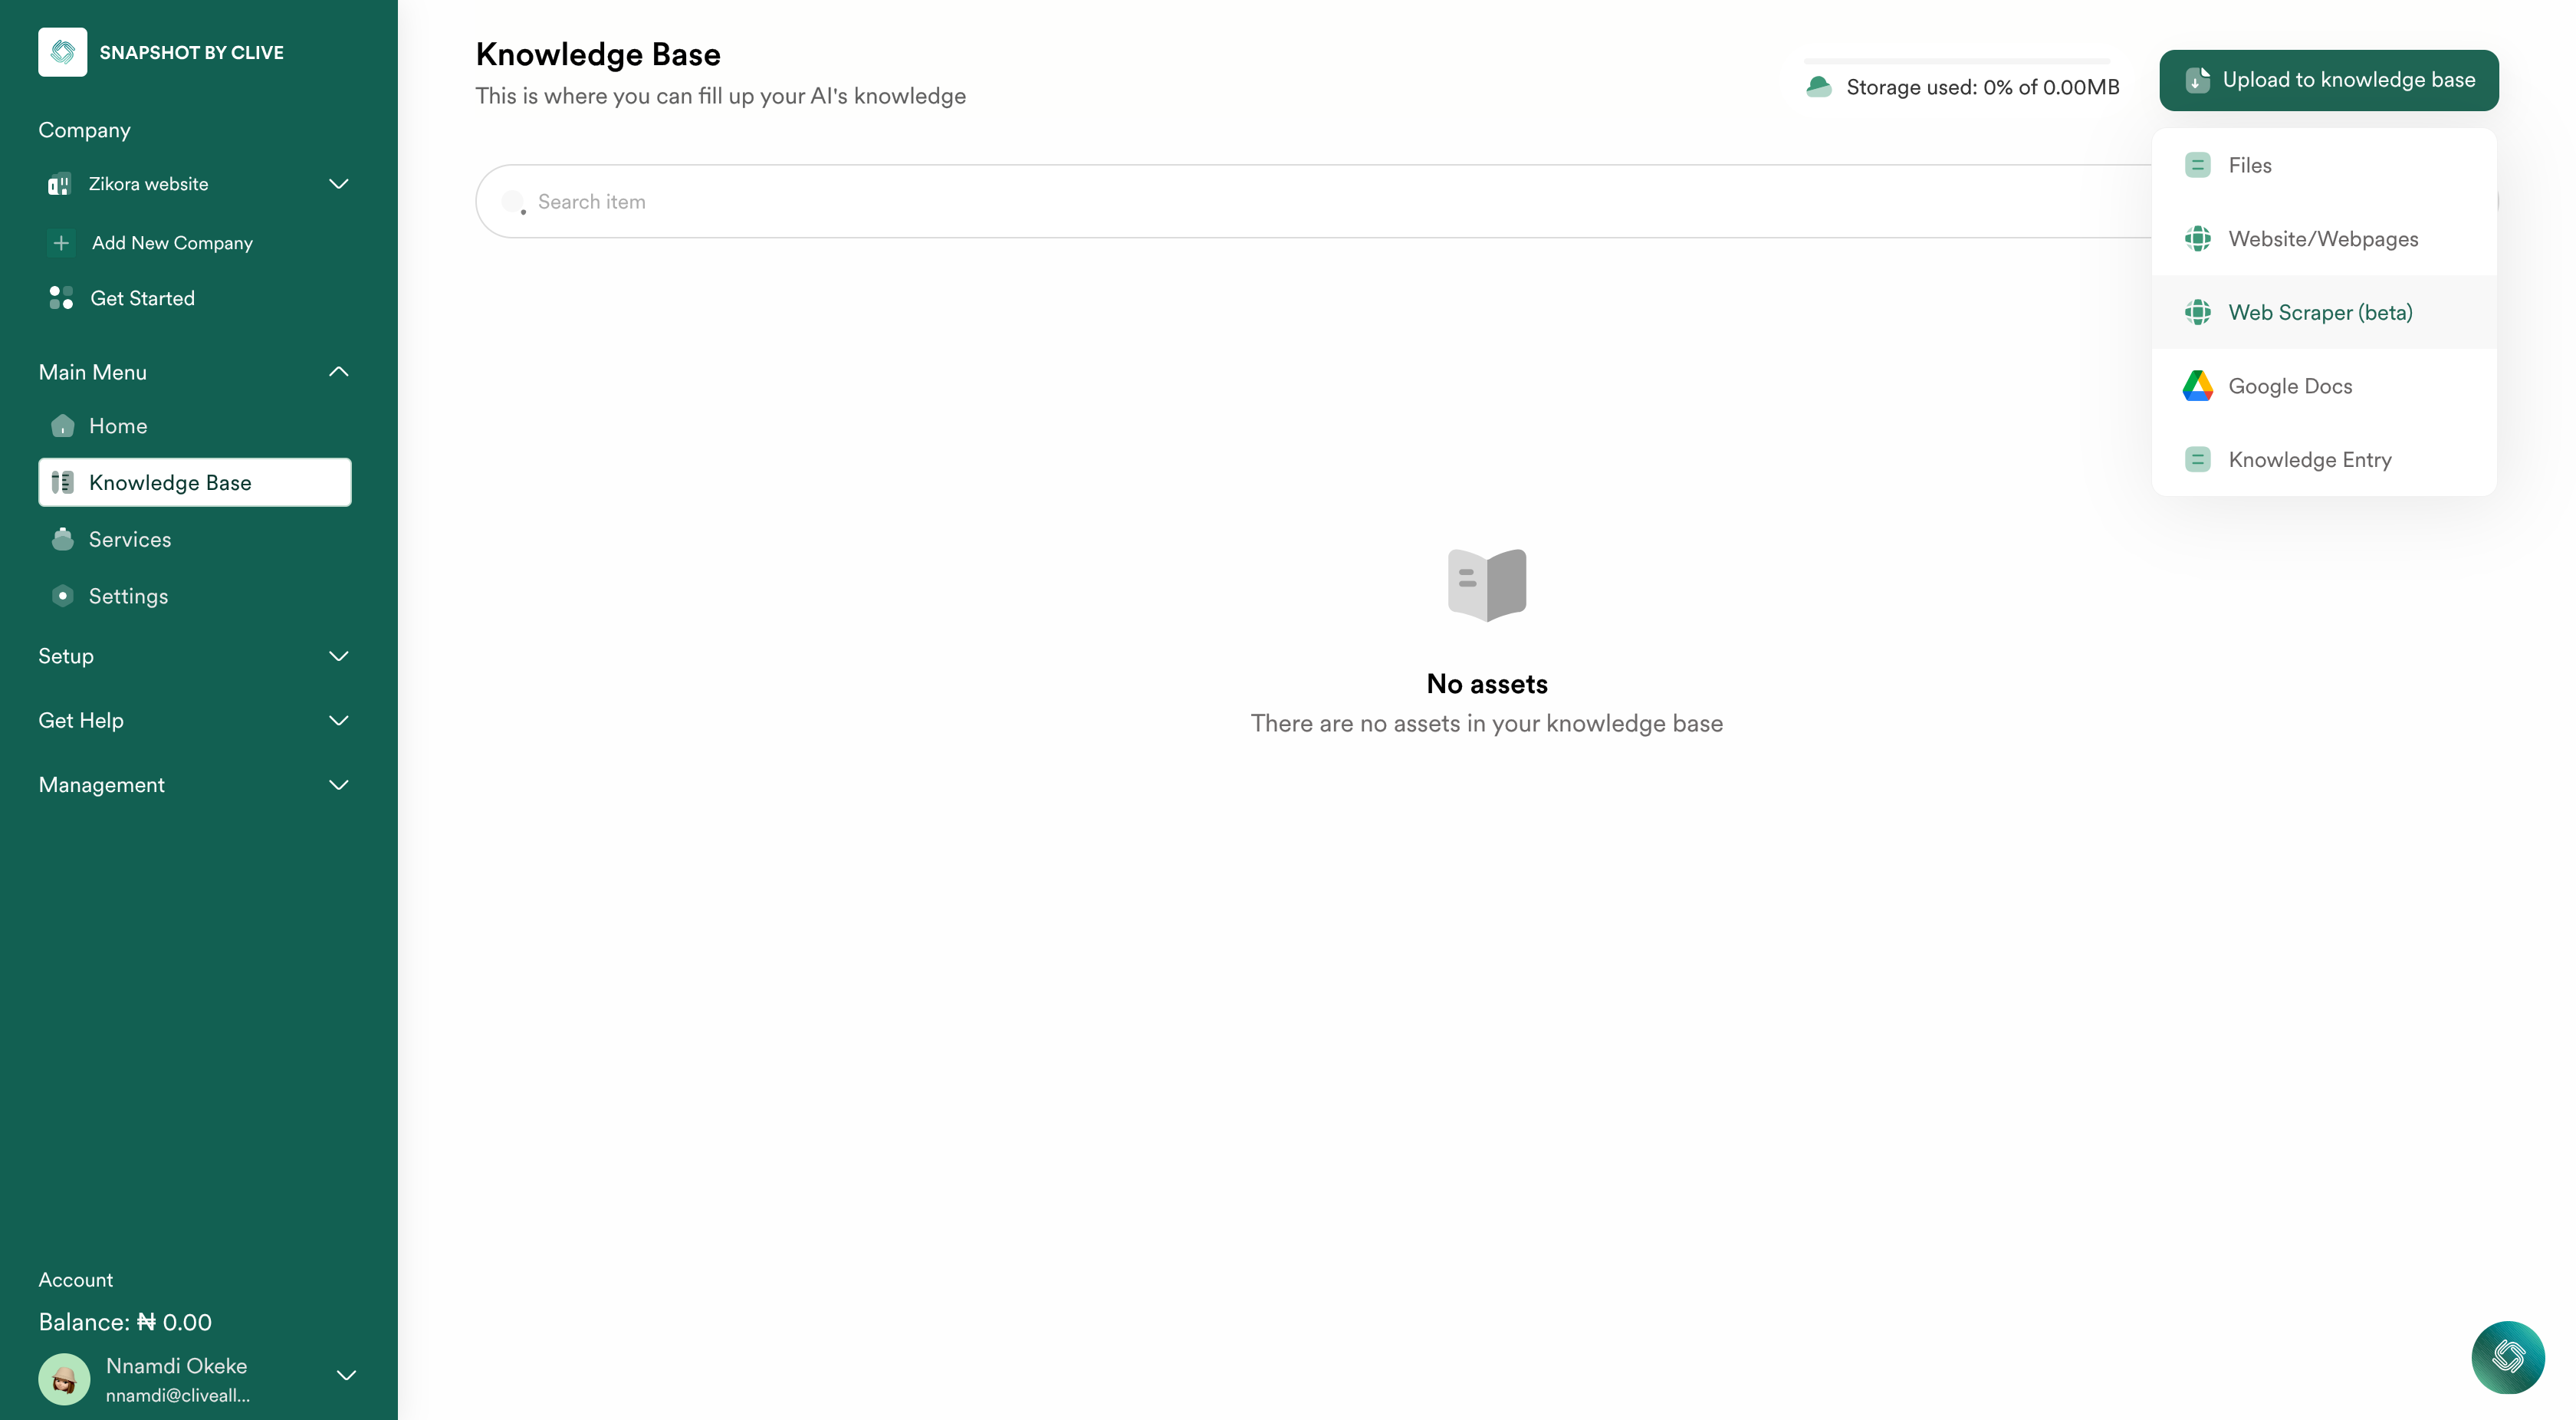Click the Services sidebar icon

click(63, 538)
